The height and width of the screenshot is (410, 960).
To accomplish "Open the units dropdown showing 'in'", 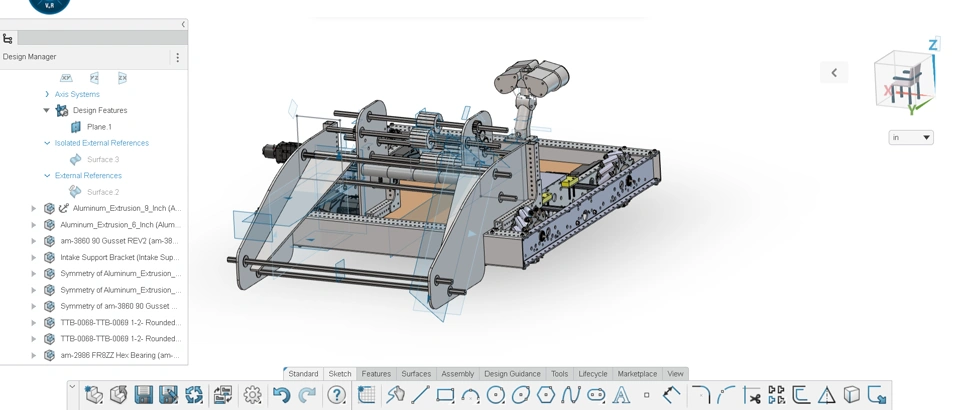I will 911,137.
